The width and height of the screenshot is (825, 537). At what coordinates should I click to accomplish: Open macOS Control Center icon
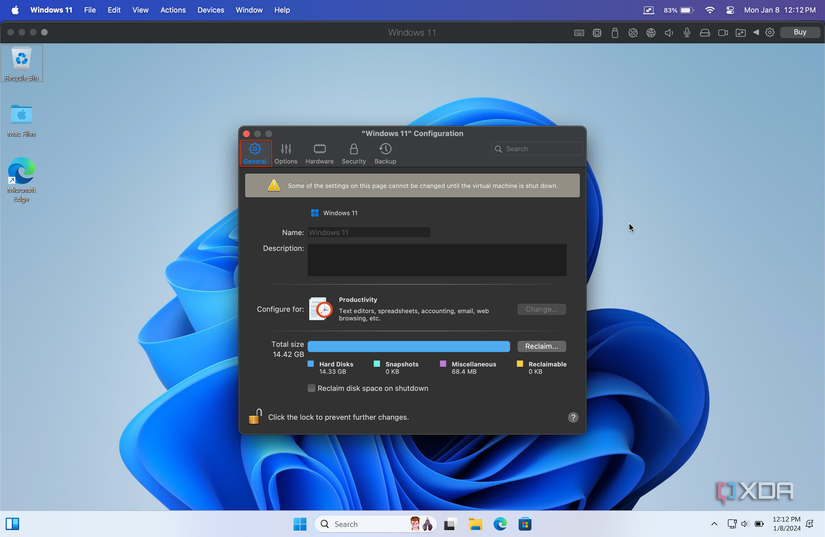[x=730, y=10]
